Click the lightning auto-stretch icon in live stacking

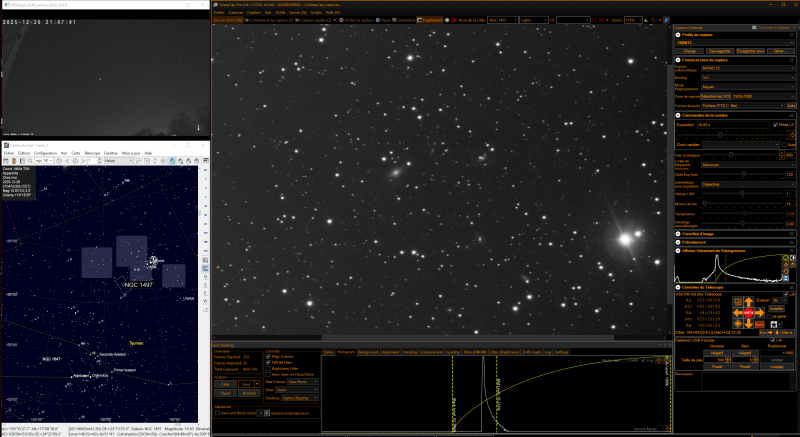pyautogui.click(x=658, y=360)
